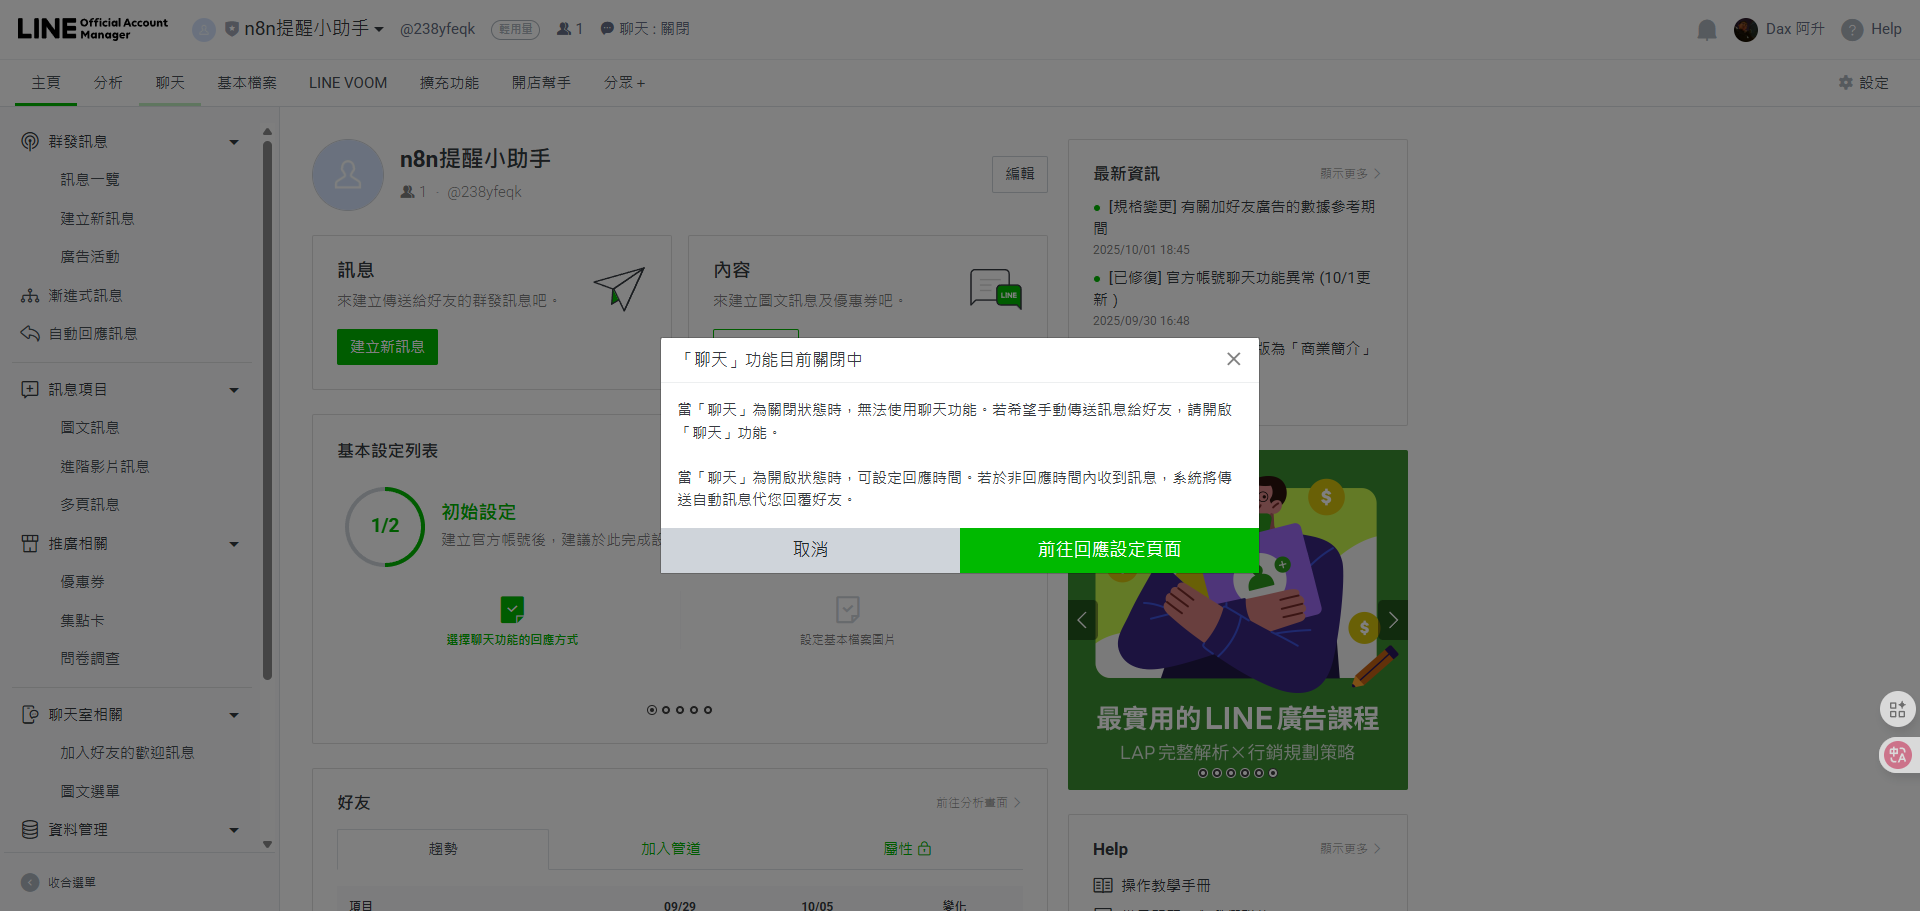Open the 自動回應訊息 auto-reply icon
Image resolution: width=1920 pixels, height=911 pixels.
[x=30, y=333]
